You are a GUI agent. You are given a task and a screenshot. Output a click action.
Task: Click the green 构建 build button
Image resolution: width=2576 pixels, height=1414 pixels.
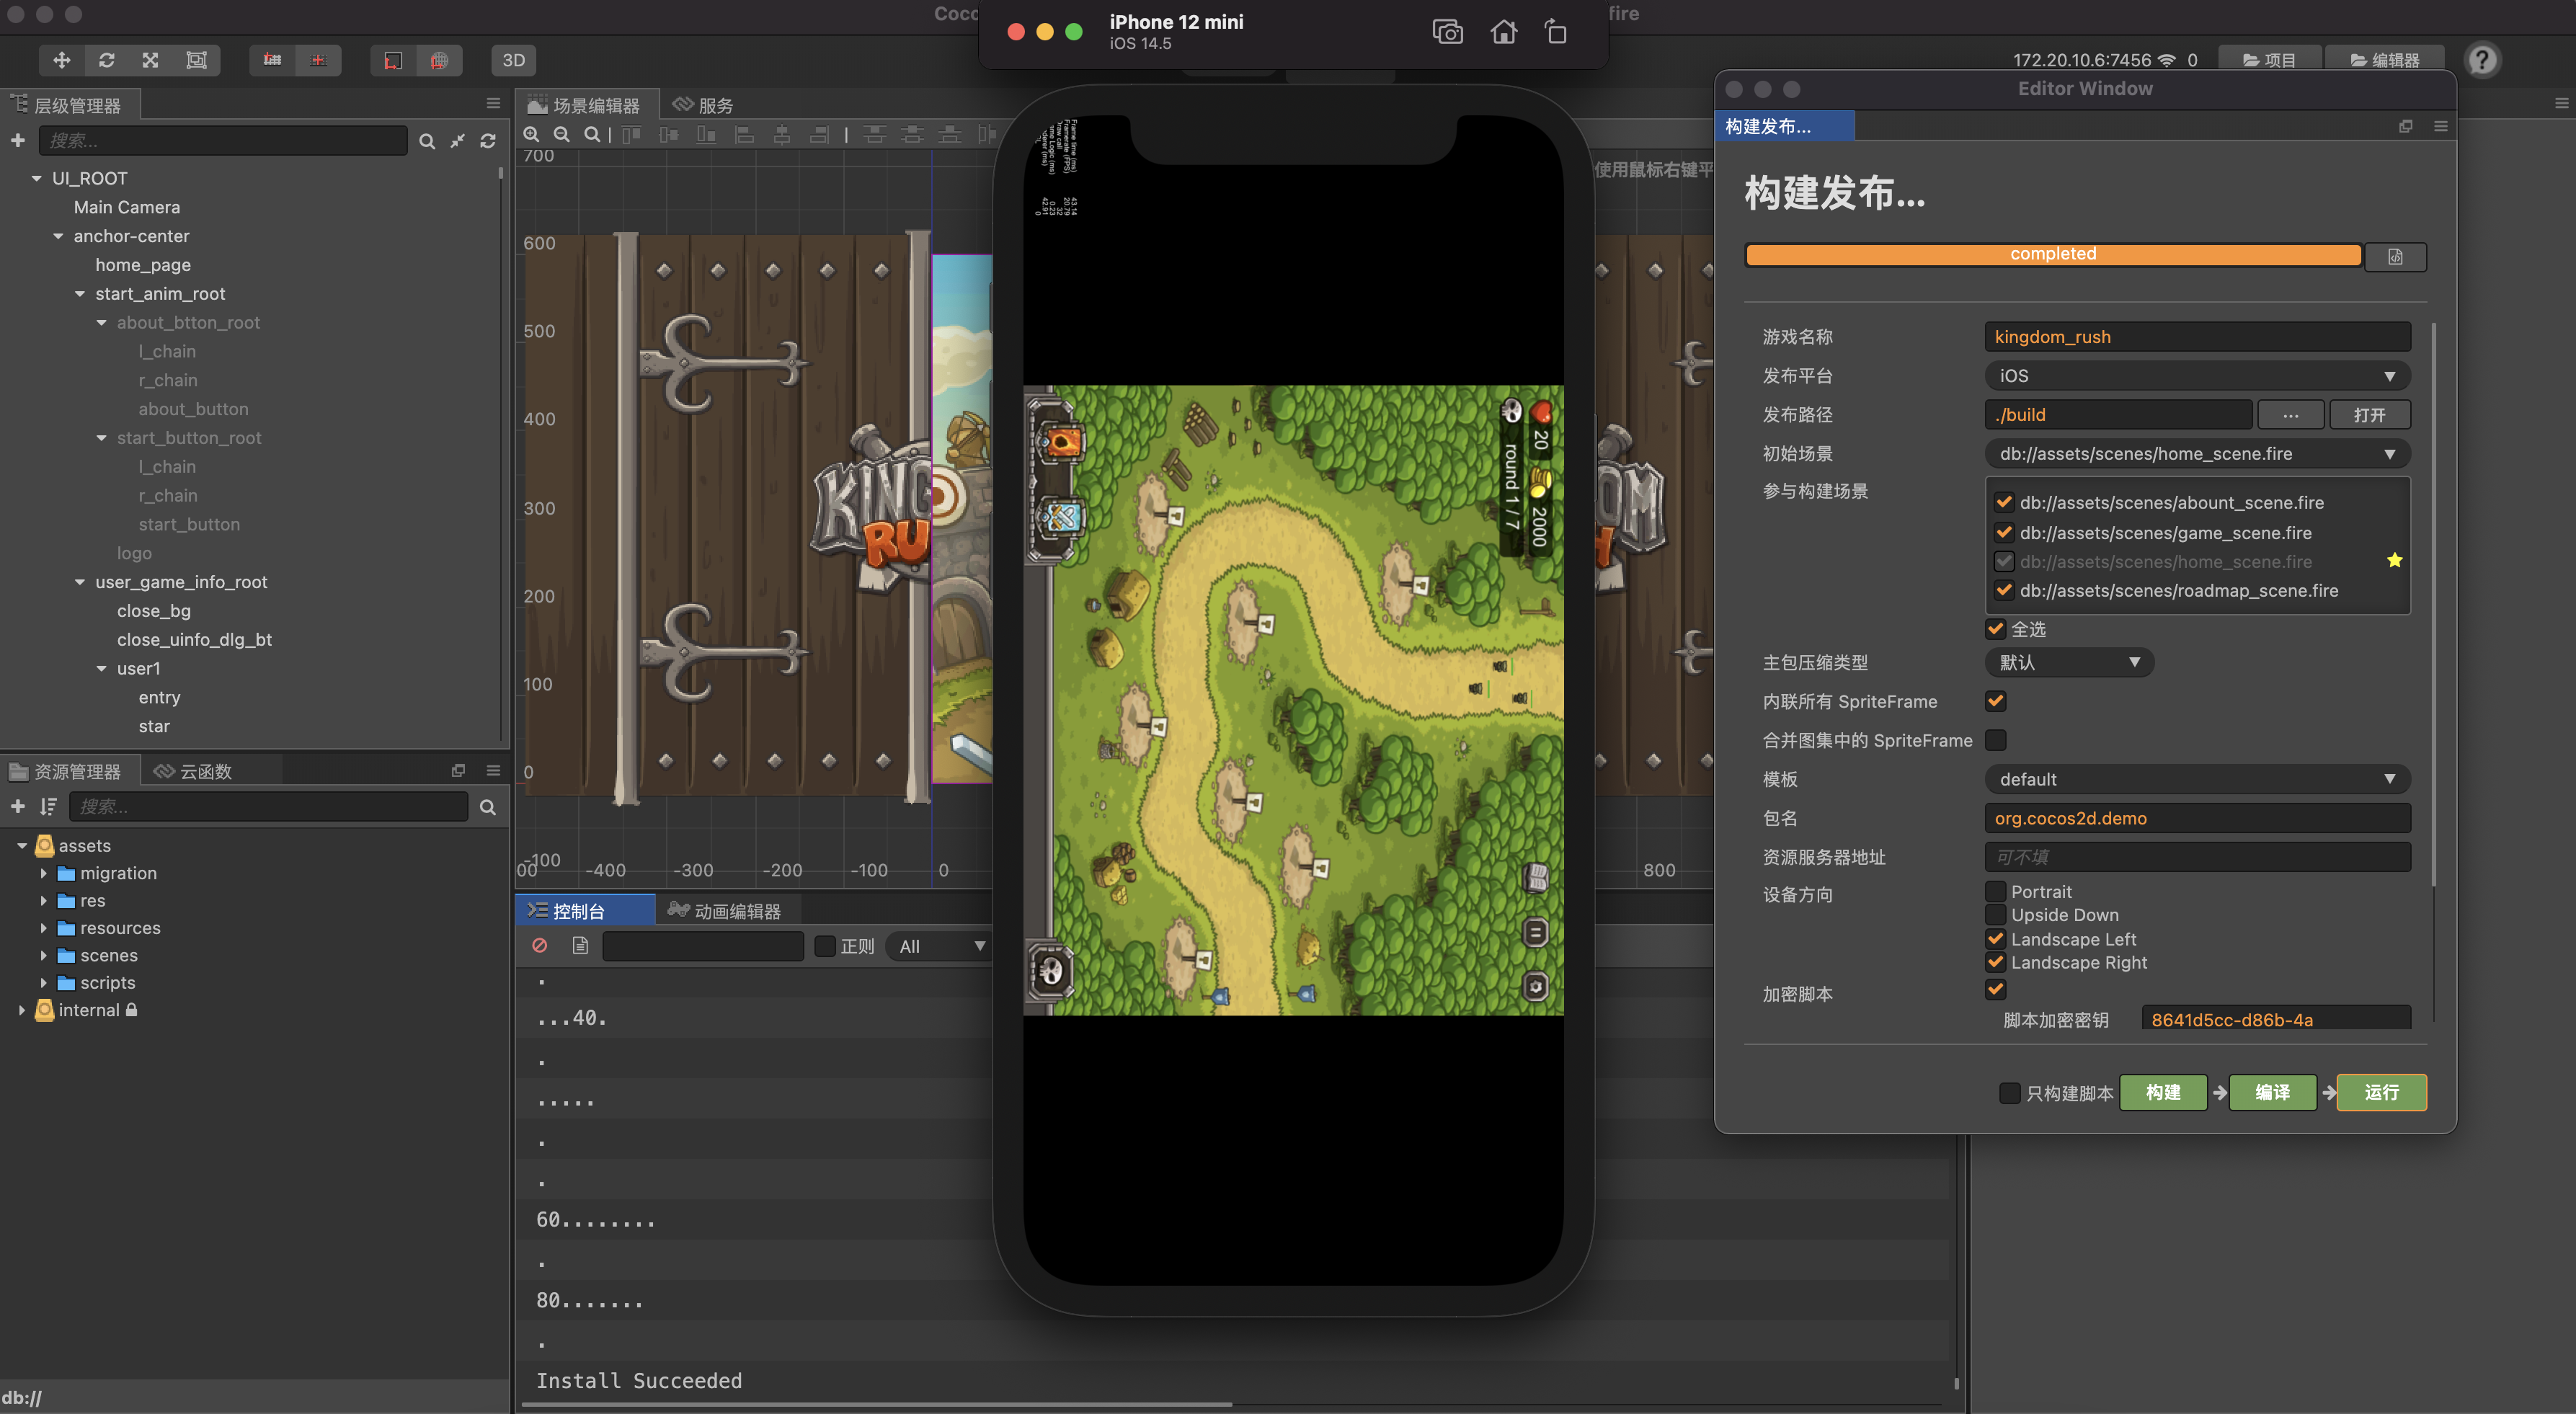point(2162,1092)
